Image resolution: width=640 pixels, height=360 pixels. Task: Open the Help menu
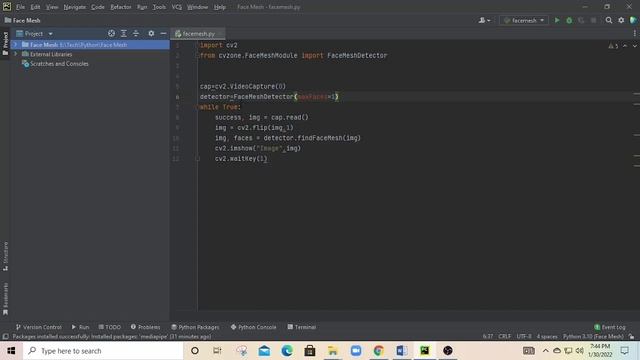click(x=220, y=7)
